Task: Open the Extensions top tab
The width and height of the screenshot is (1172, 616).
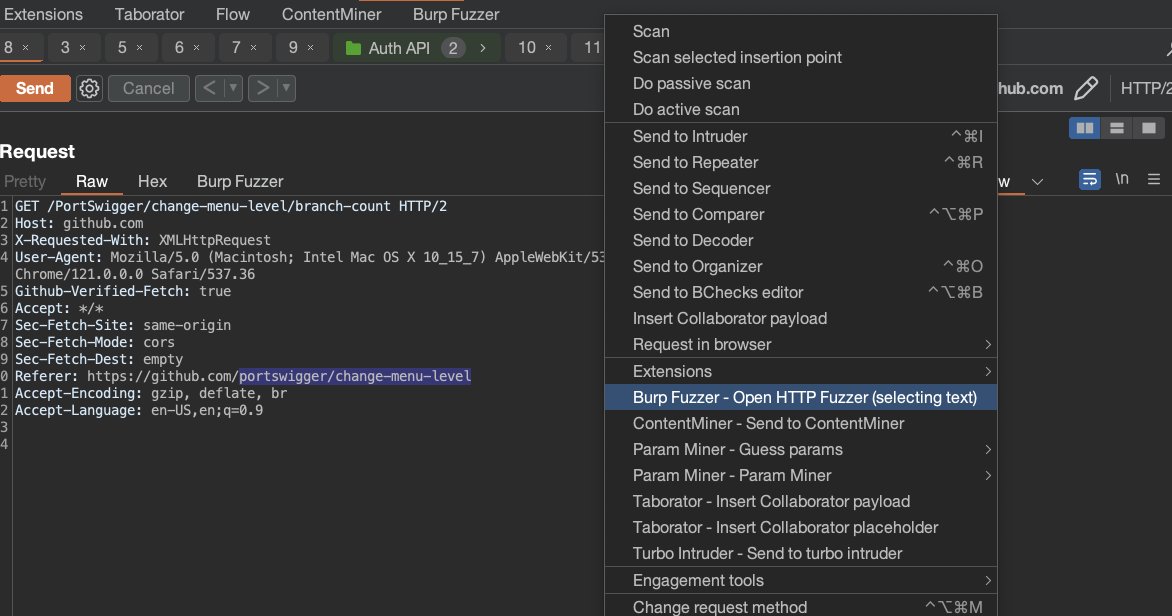Action: (43, 14)
